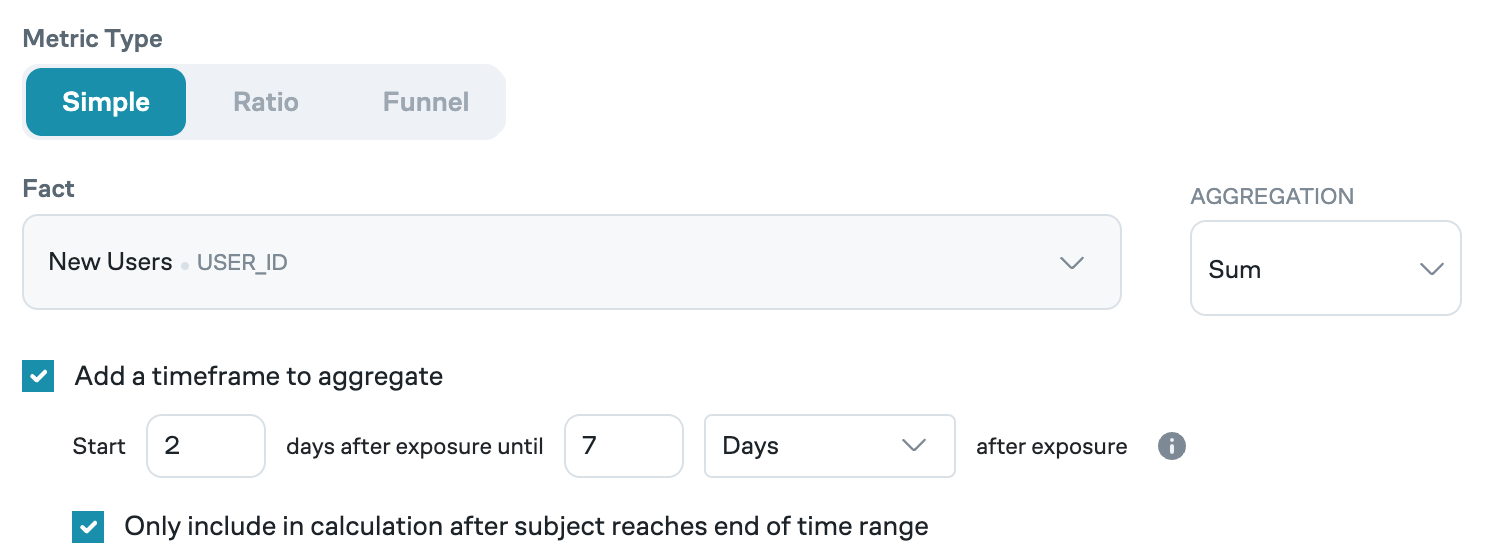Click the 'Add a timeframe to aggregate' label
The width and height of the screenshot is (1492, 560).
click(259, 377)
